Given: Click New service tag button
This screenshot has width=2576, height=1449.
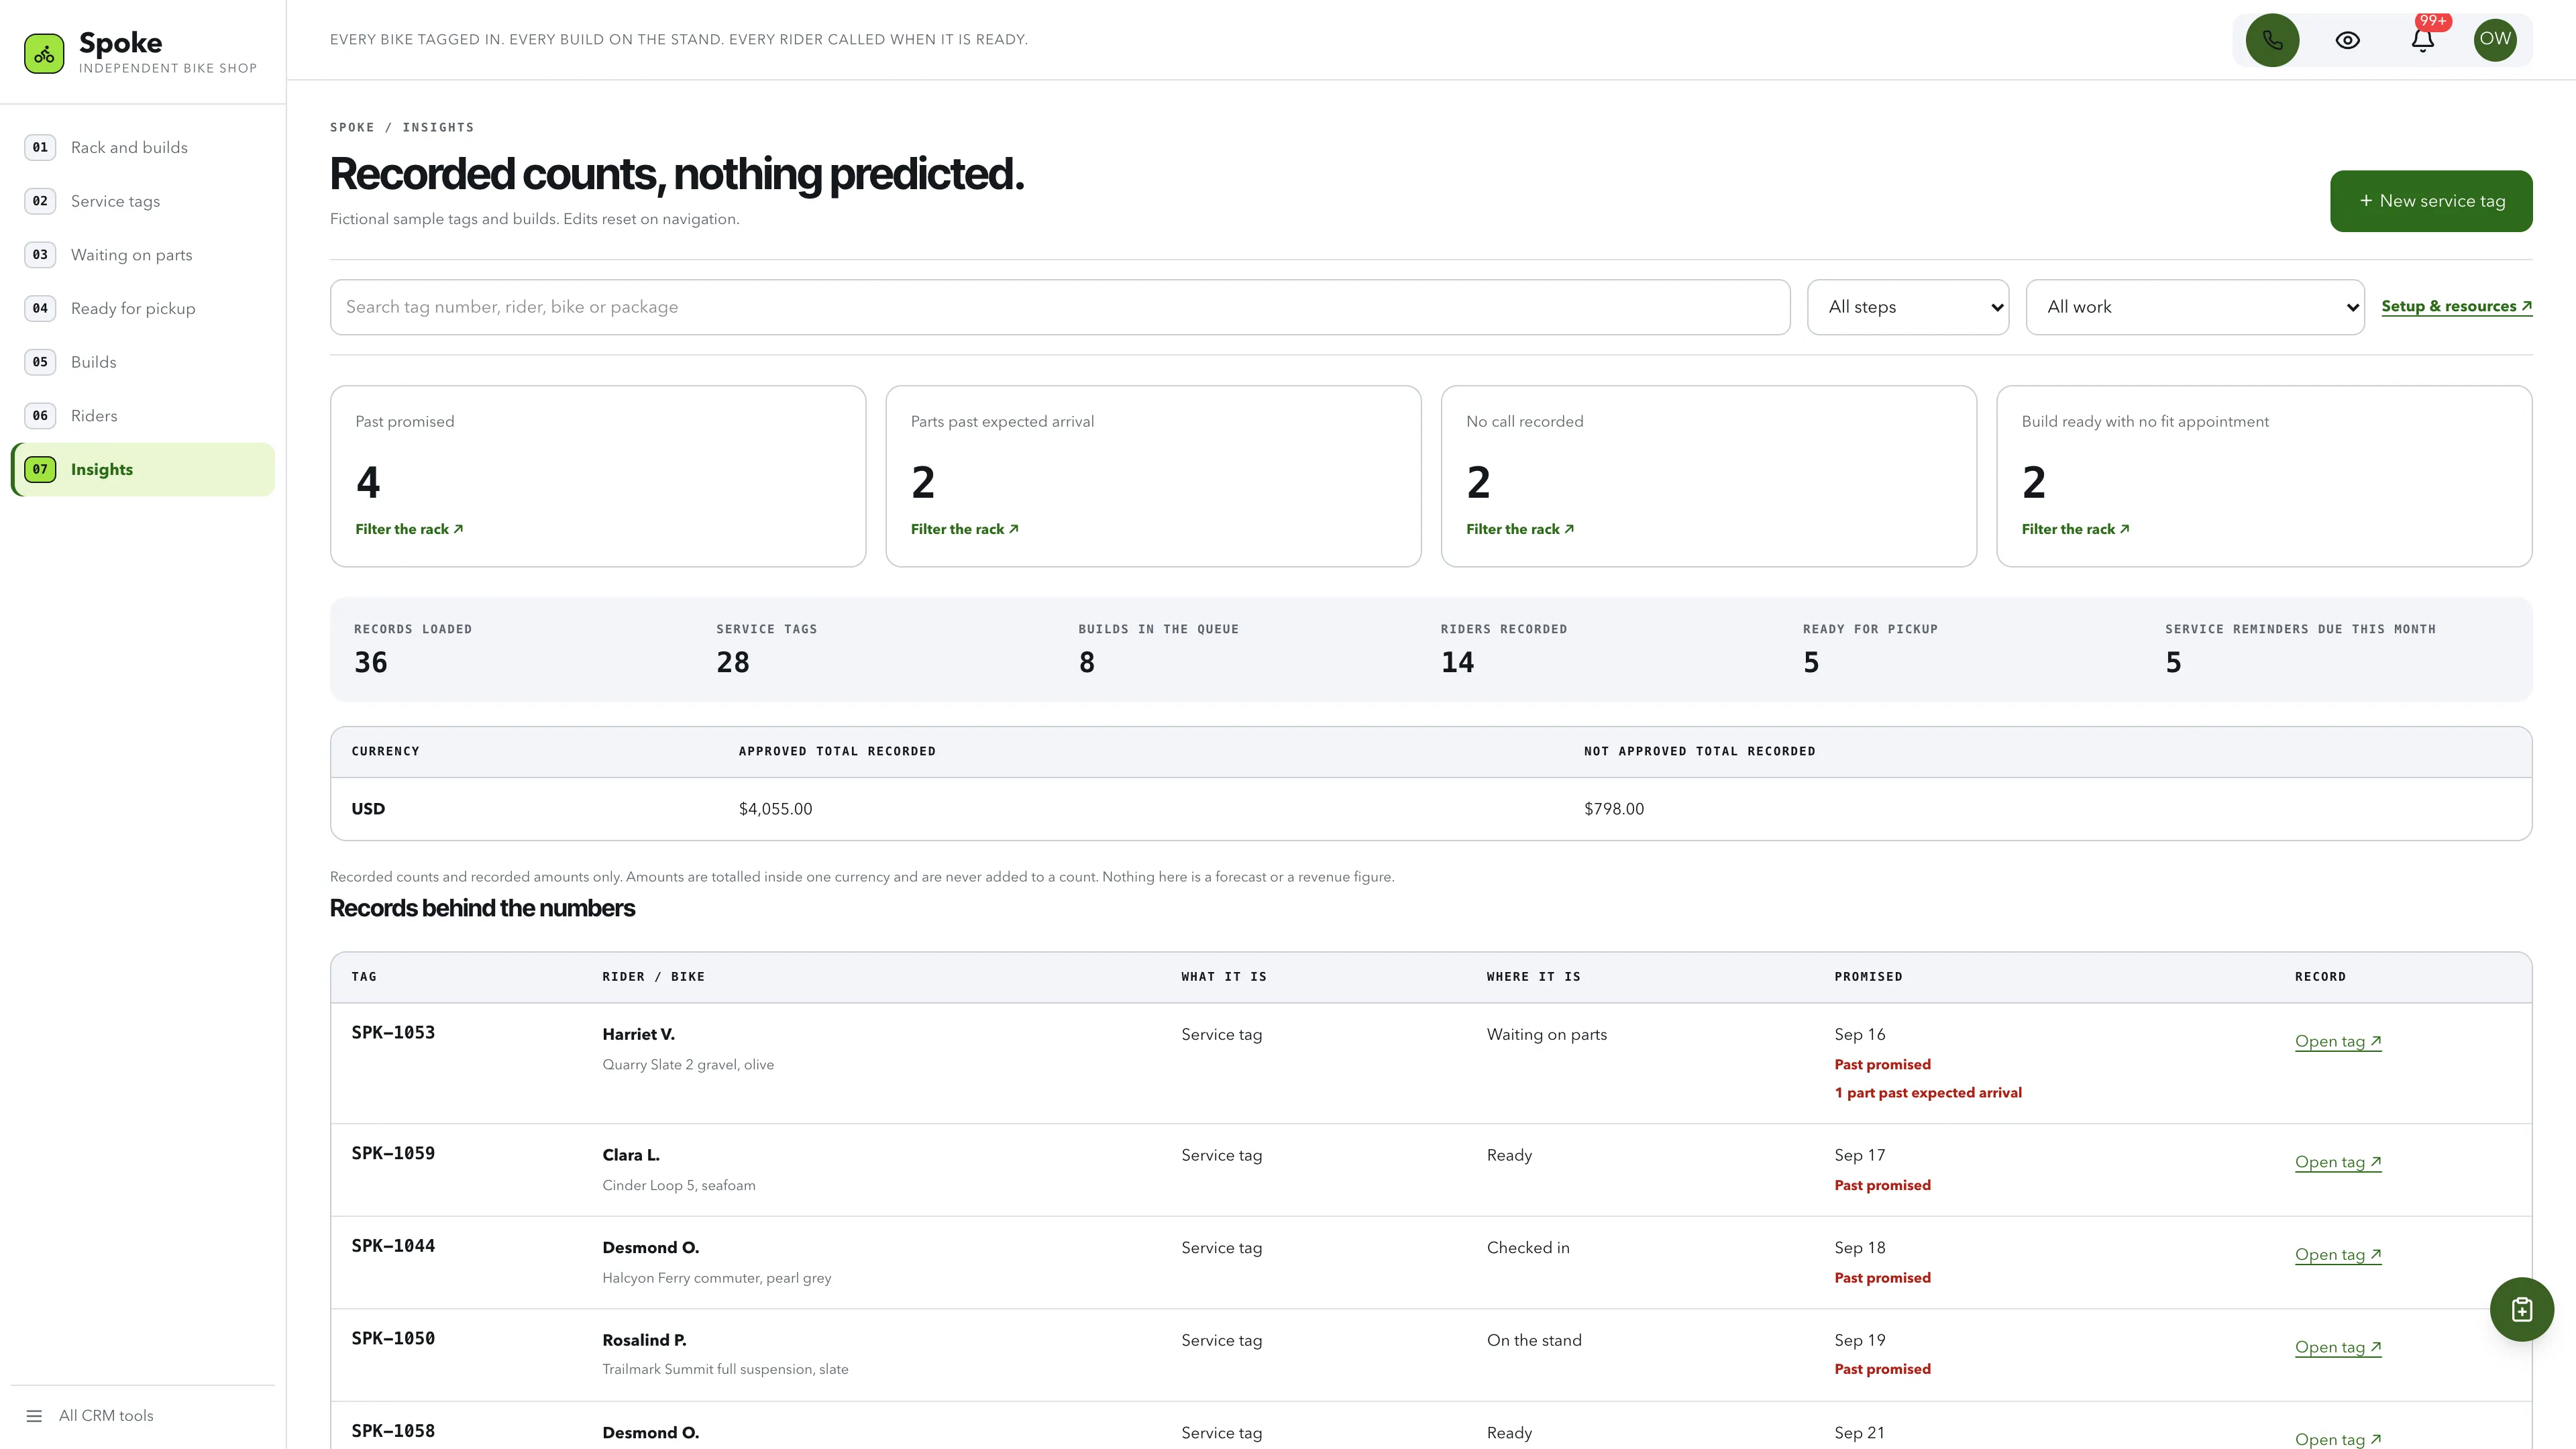Looking at the screenshot, I should click(x=2431, y=201).
